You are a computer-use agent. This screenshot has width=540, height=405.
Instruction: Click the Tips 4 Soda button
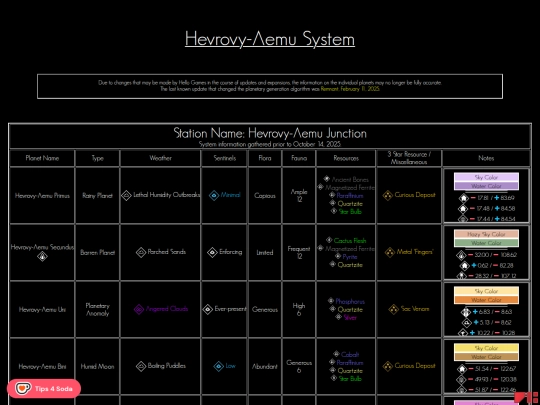[x=44, y=388]
